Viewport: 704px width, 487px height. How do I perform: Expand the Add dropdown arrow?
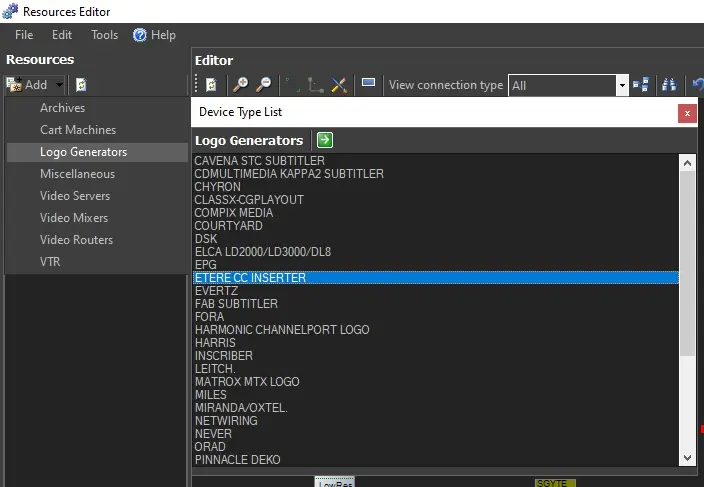60,85
